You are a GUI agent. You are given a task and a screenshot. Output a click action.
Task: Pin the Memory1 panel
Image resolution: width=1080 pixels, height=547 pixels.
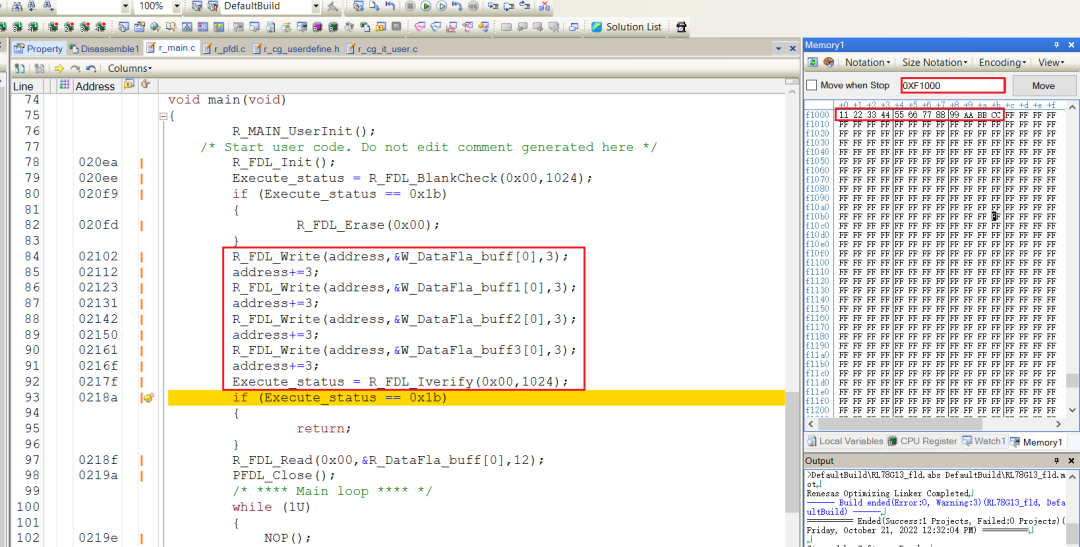click(x=1057, y=45)
